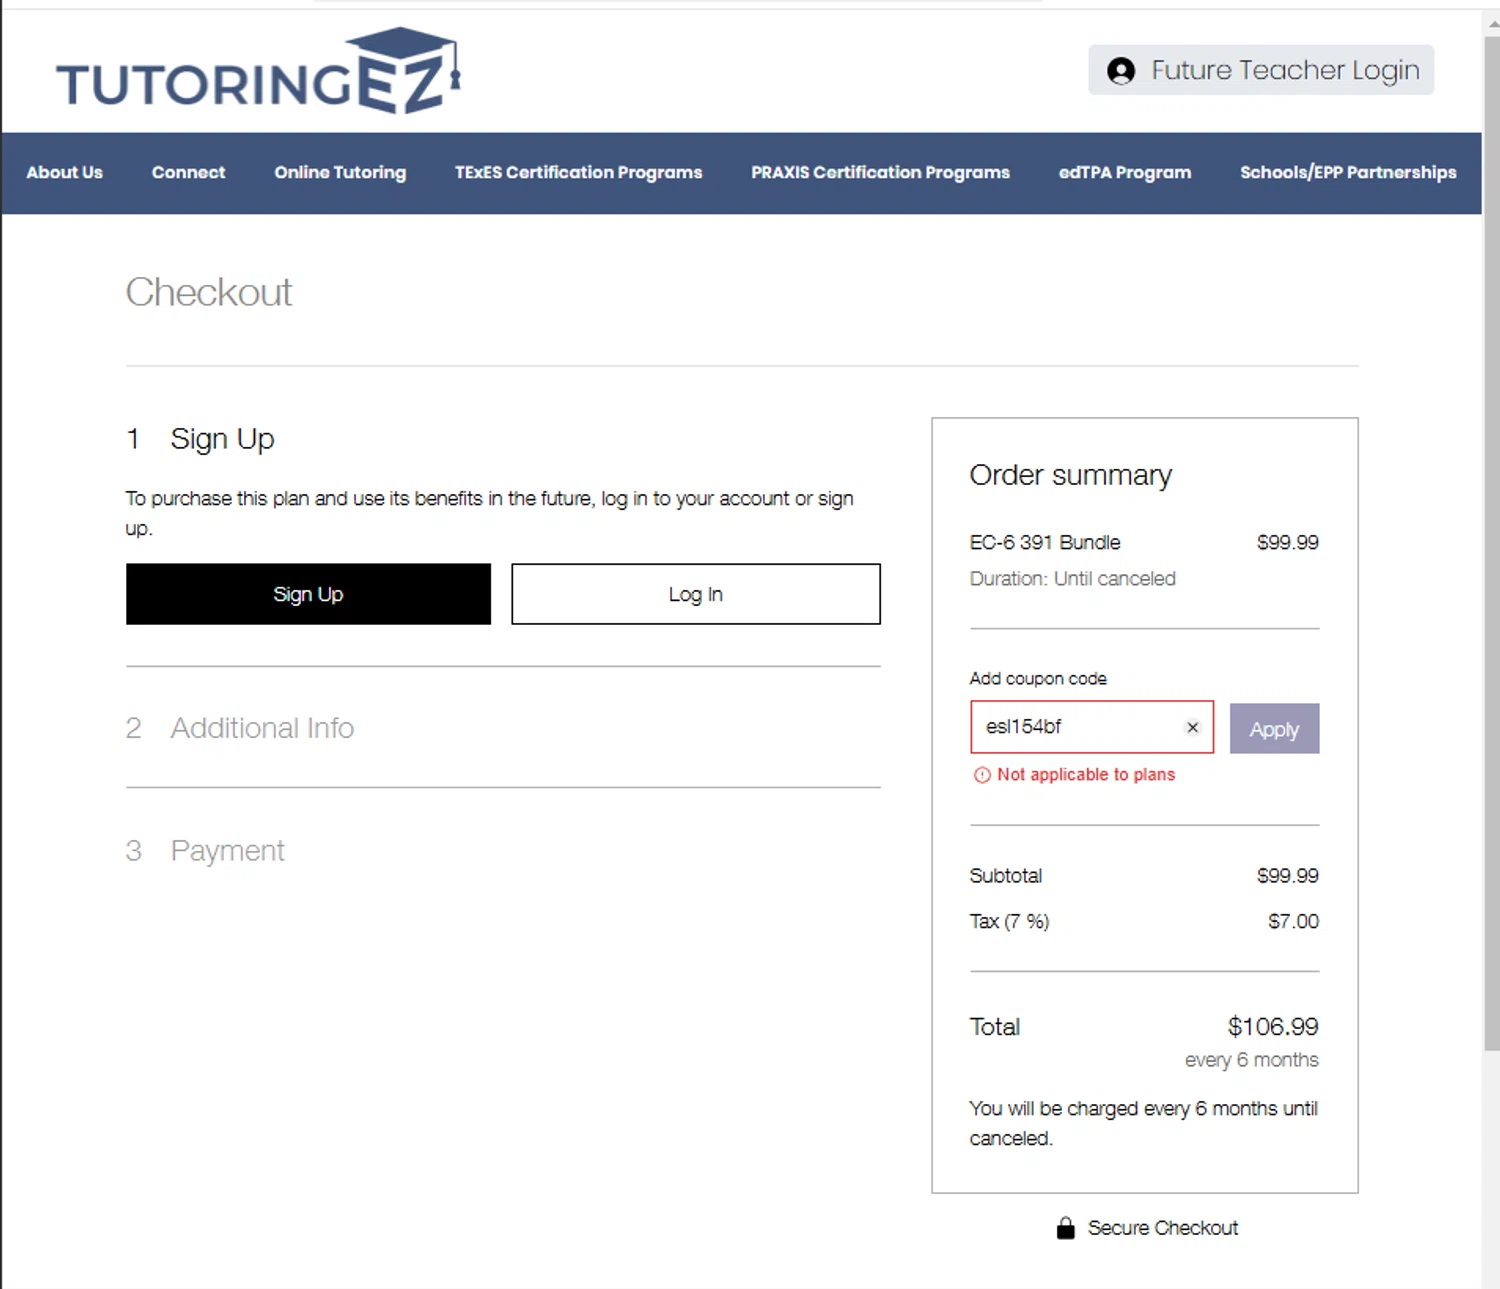Click the every 6 months text under total
The height and width of the screenshot is (1289, 1500).
click(x=1252, y=1060)
